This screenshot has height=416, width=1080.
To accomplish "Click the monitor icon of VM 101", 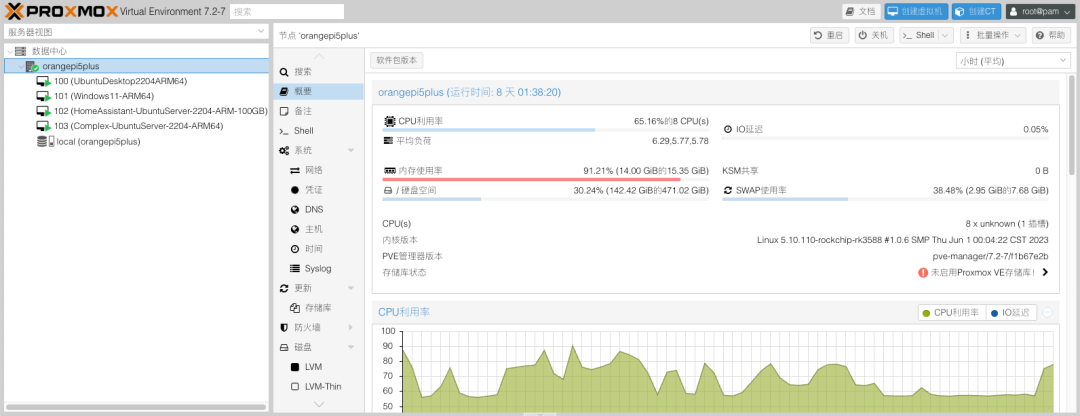I will tap(43, 96).
